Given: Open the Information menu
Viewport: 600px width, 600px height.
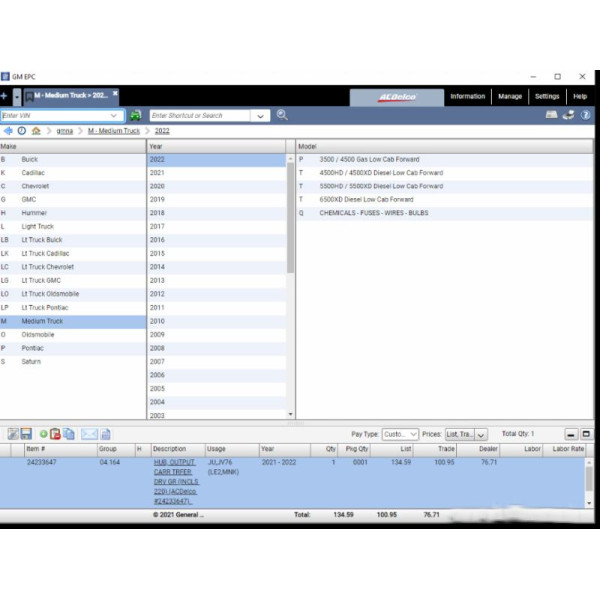Looking at the screenshot, I should click(467, 97).
